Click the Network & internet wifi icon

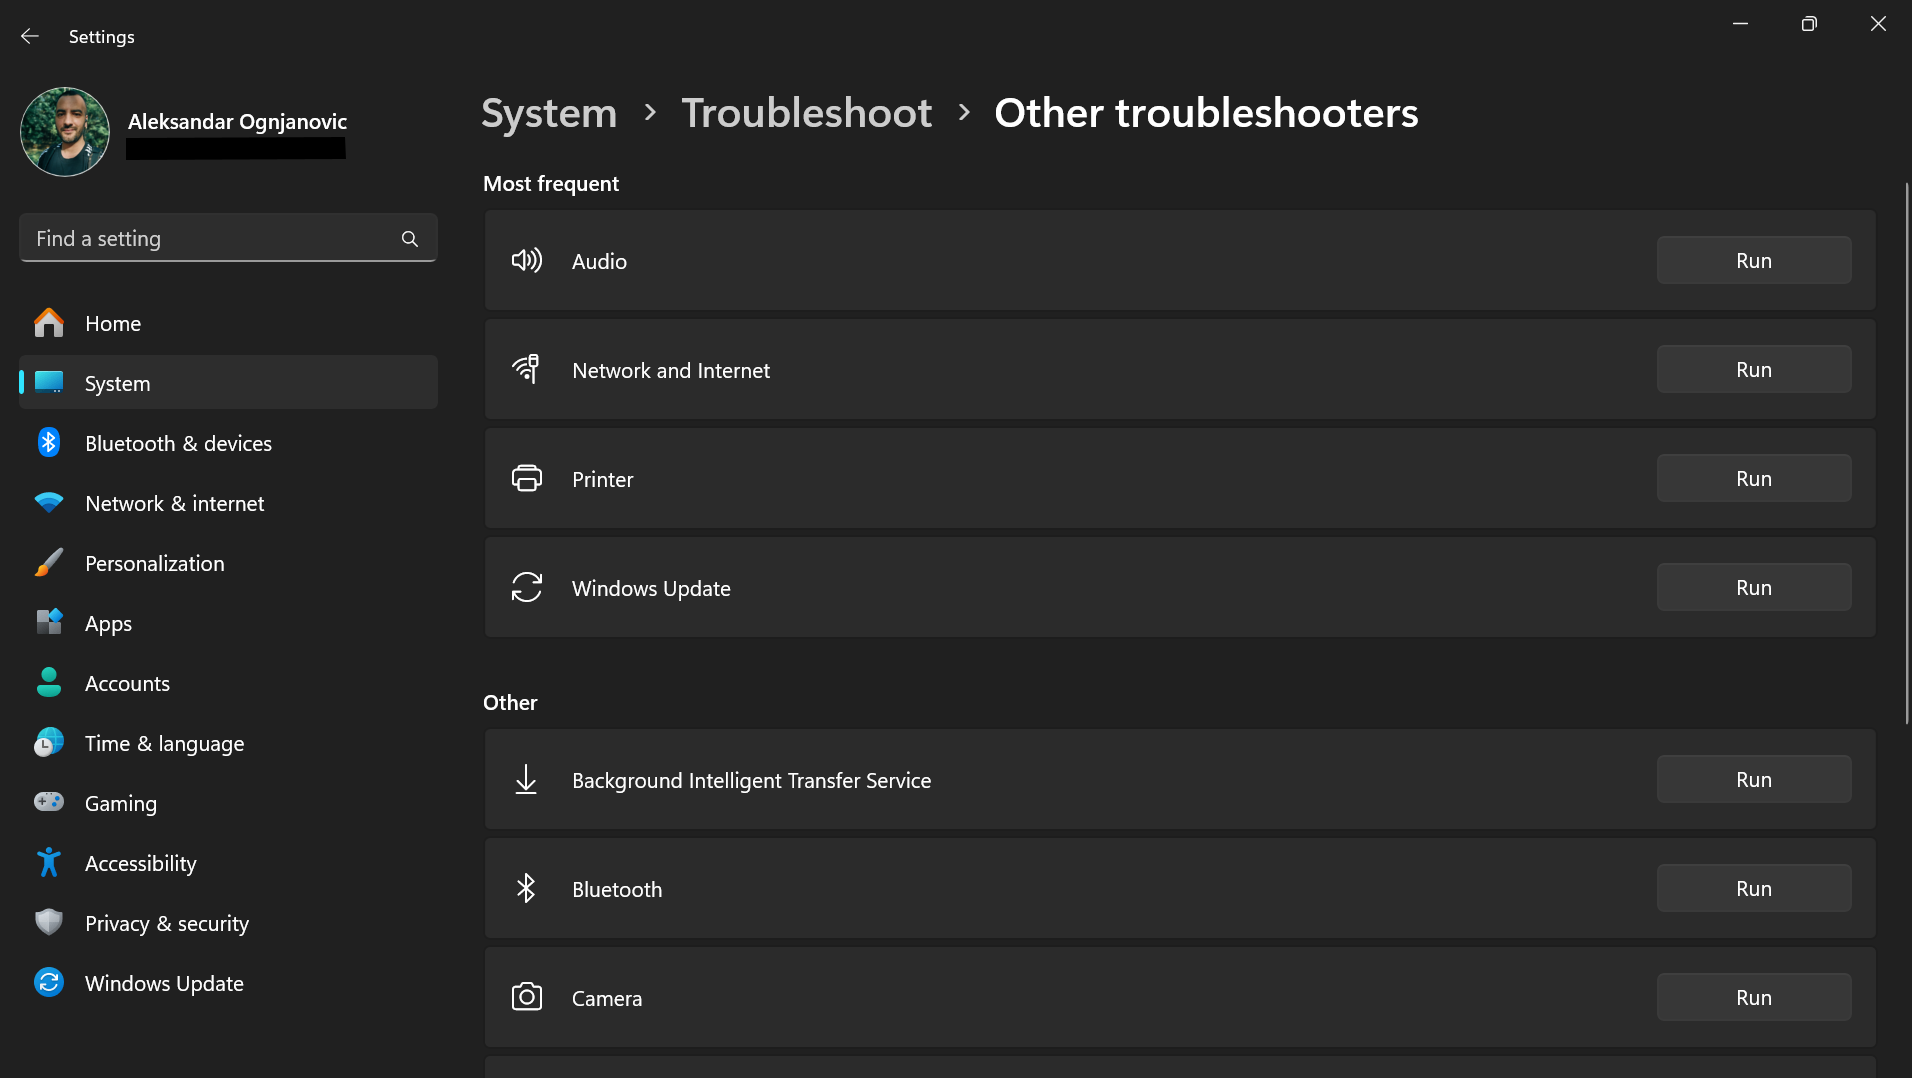pyautogui.click(x=48, y=503)
